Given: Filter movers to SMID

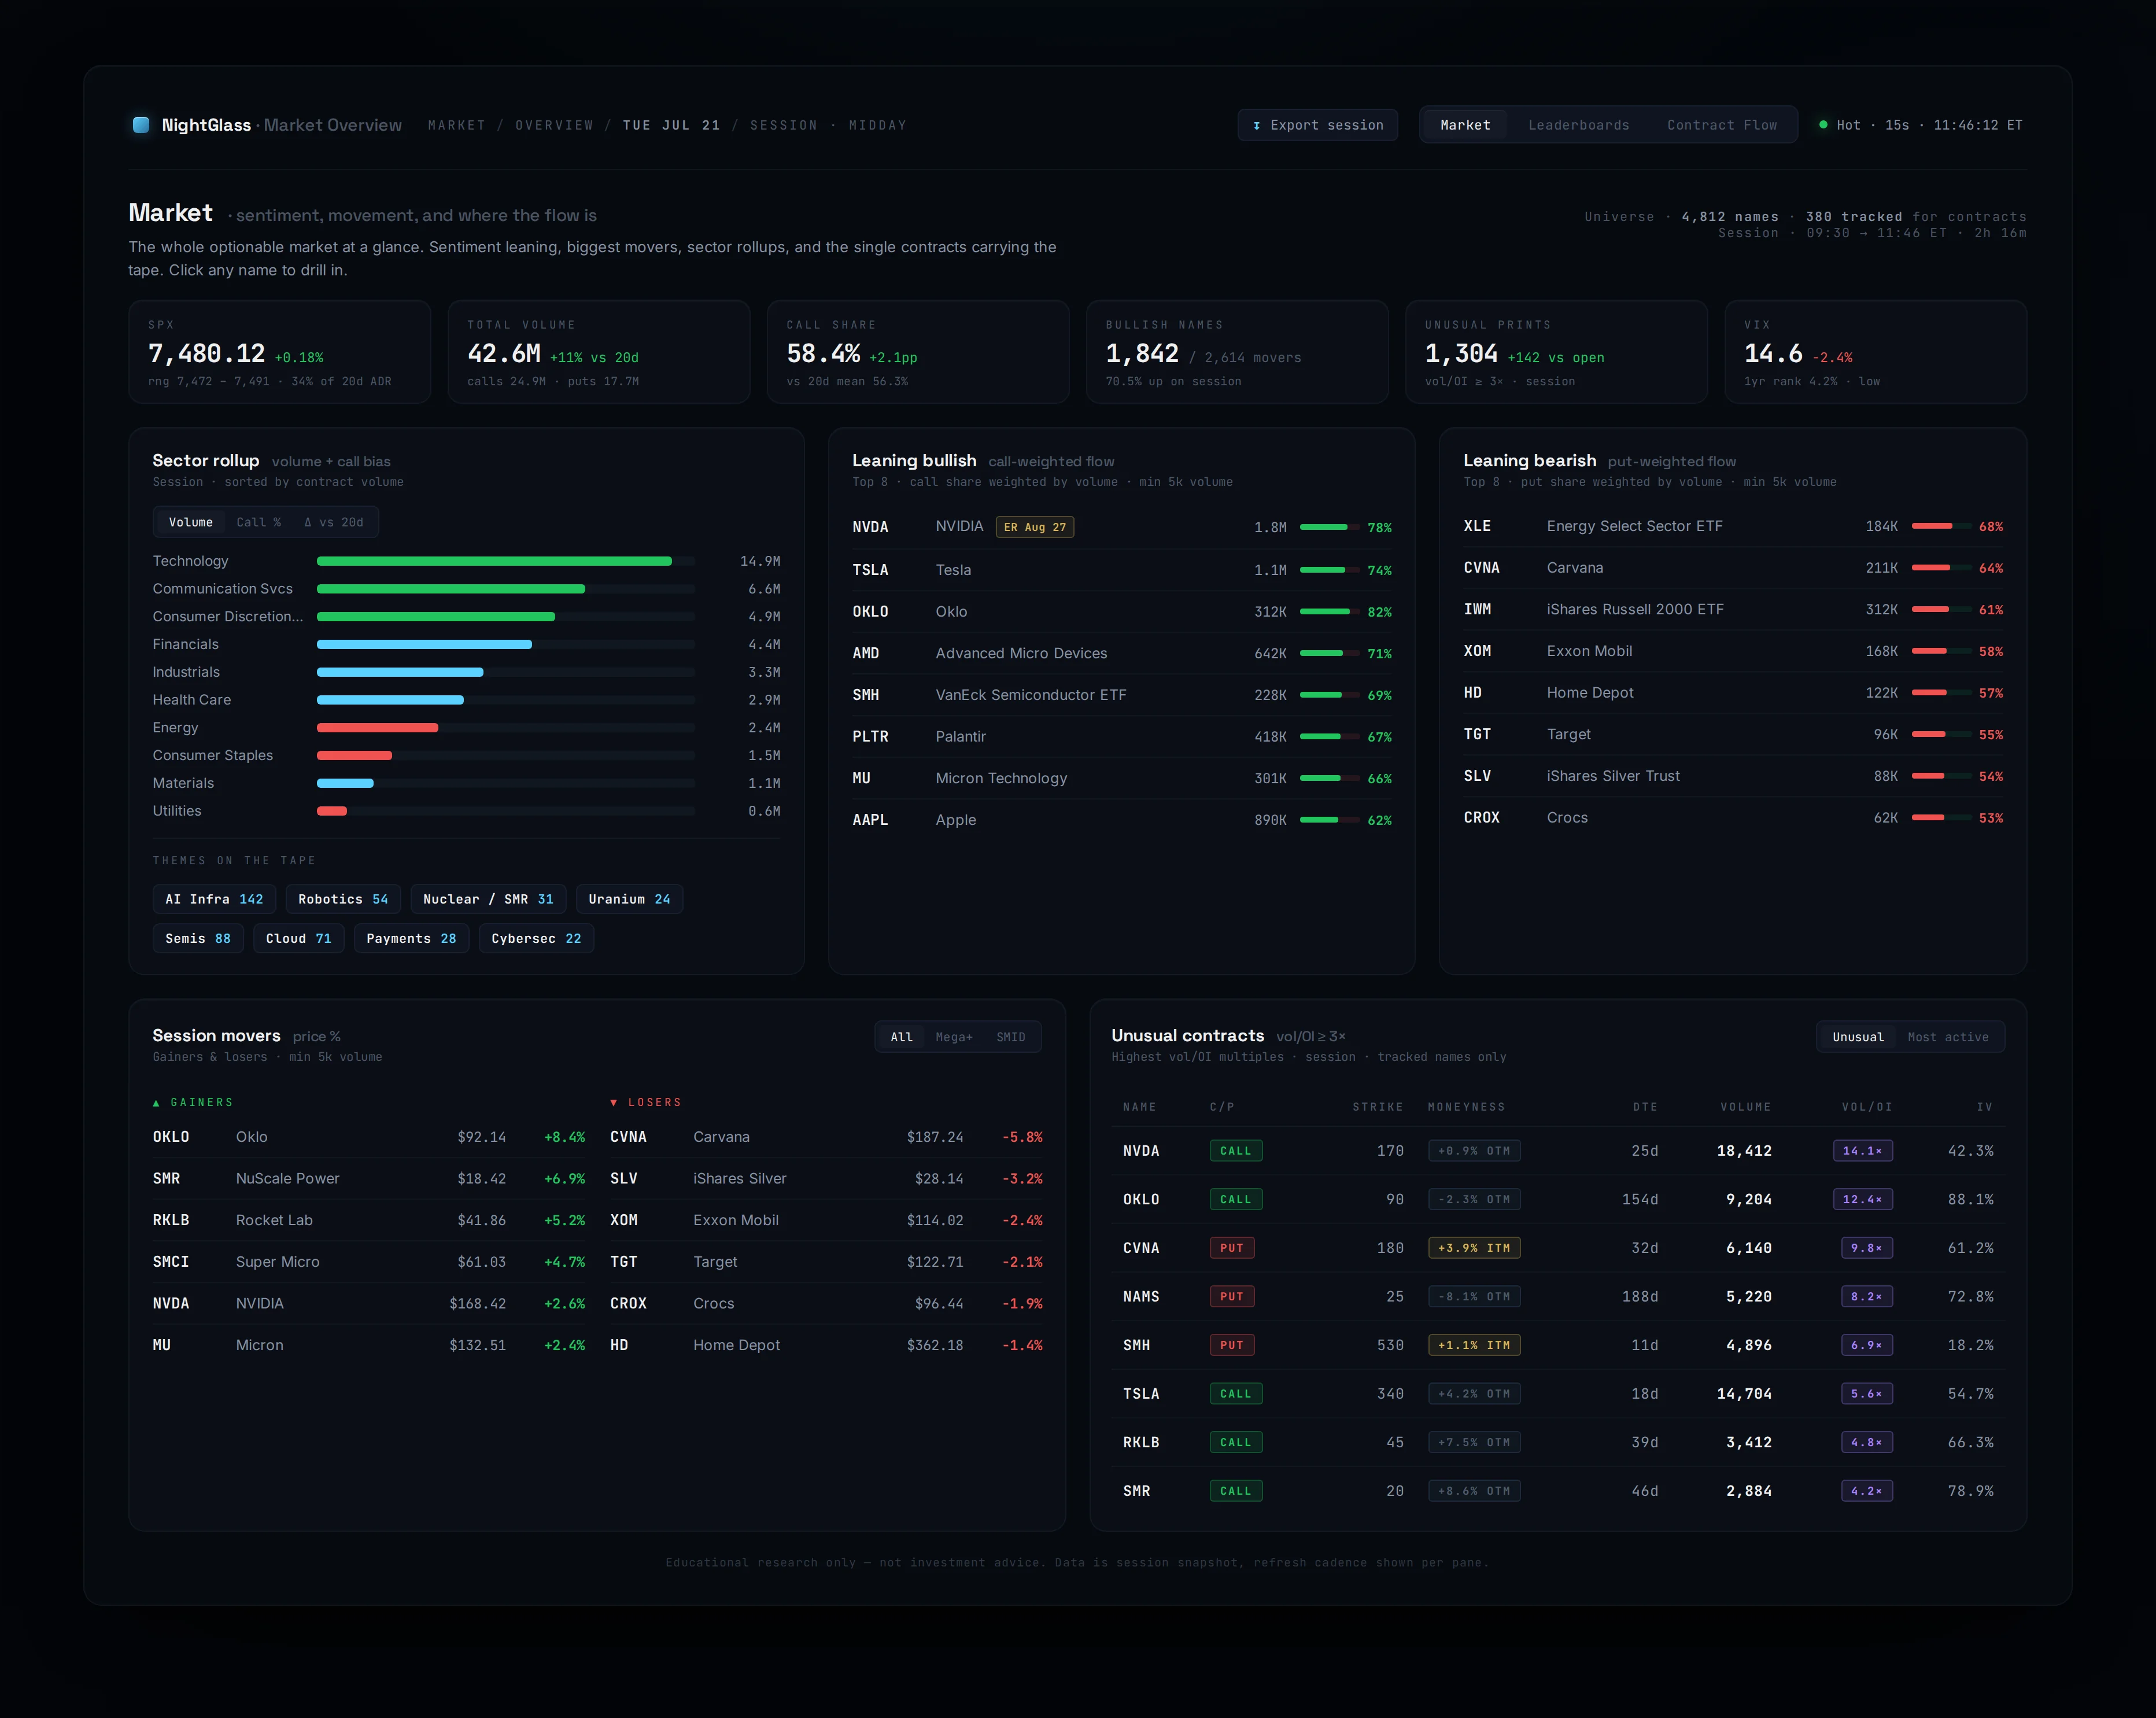Looking at the screenshot, I should [1010, 1037].
